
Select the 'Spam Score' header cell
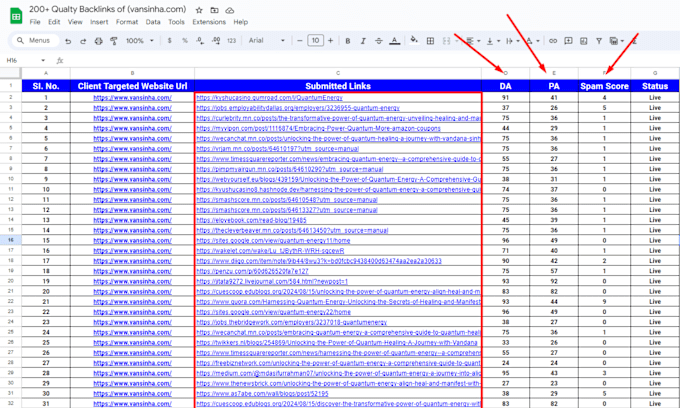click(604, 86)
